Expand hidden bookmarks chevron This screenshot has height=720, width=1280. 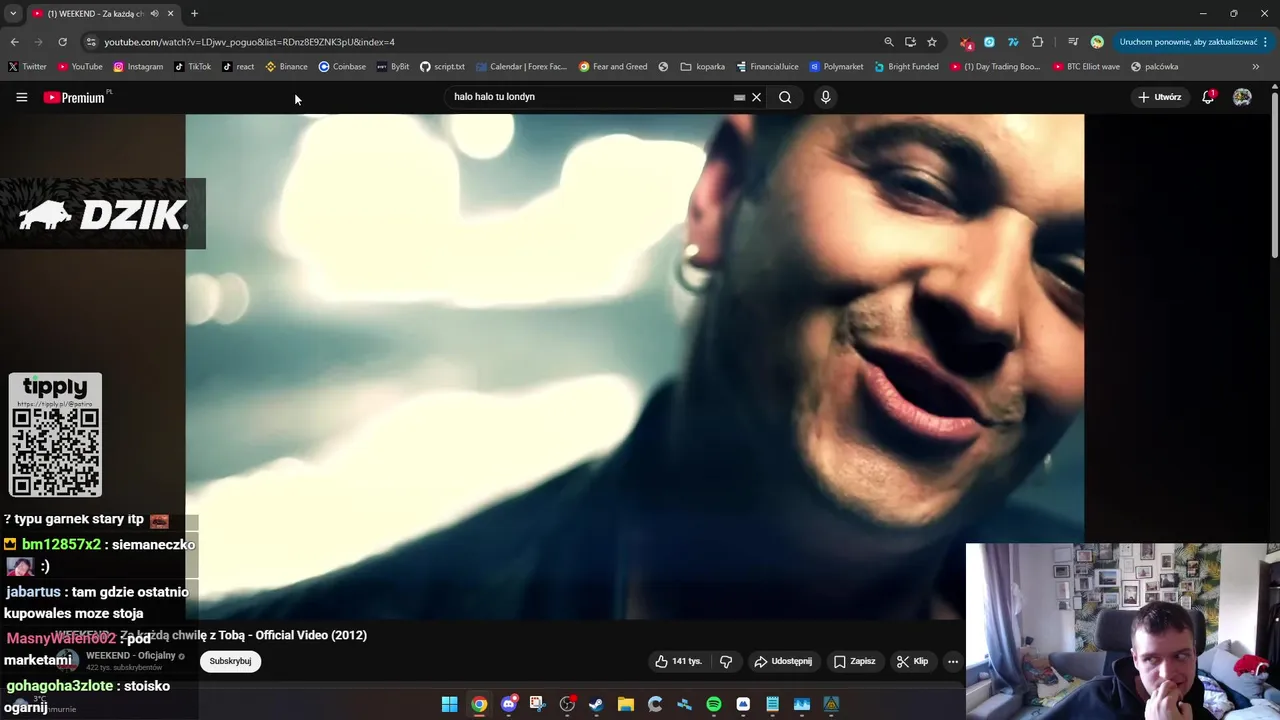coord(1255,67)
